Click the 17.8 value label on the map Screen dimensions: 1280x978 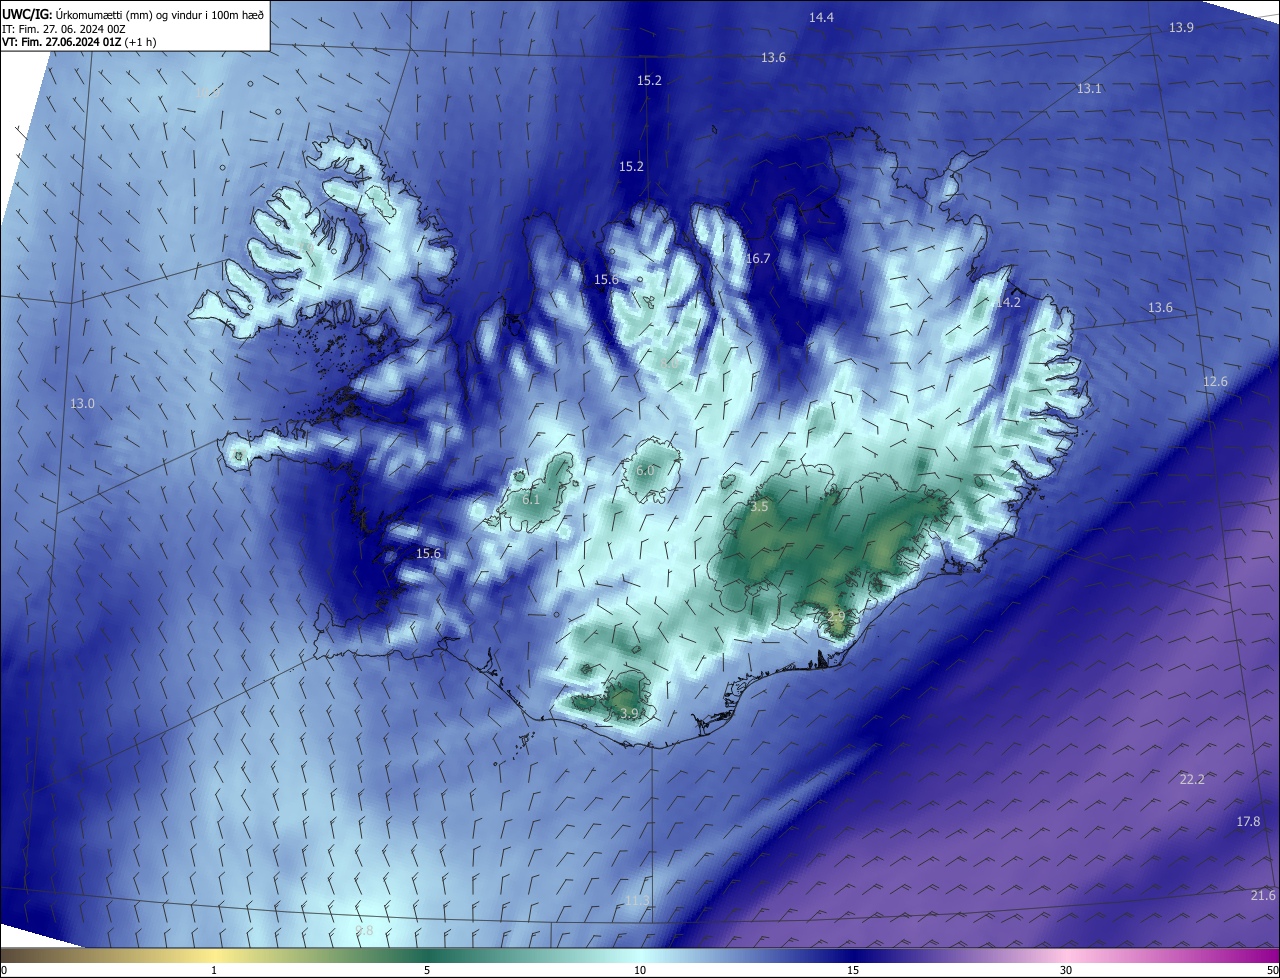tap(1248, 822)
